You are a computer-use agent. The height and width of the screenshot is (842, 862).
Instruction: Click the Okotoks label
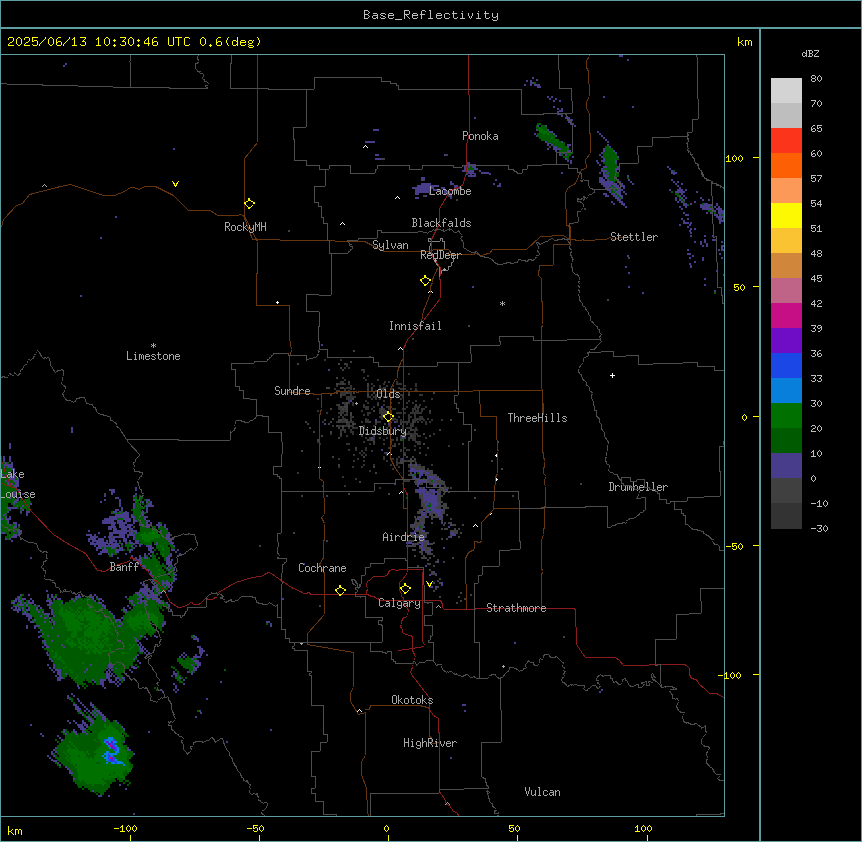412,700
